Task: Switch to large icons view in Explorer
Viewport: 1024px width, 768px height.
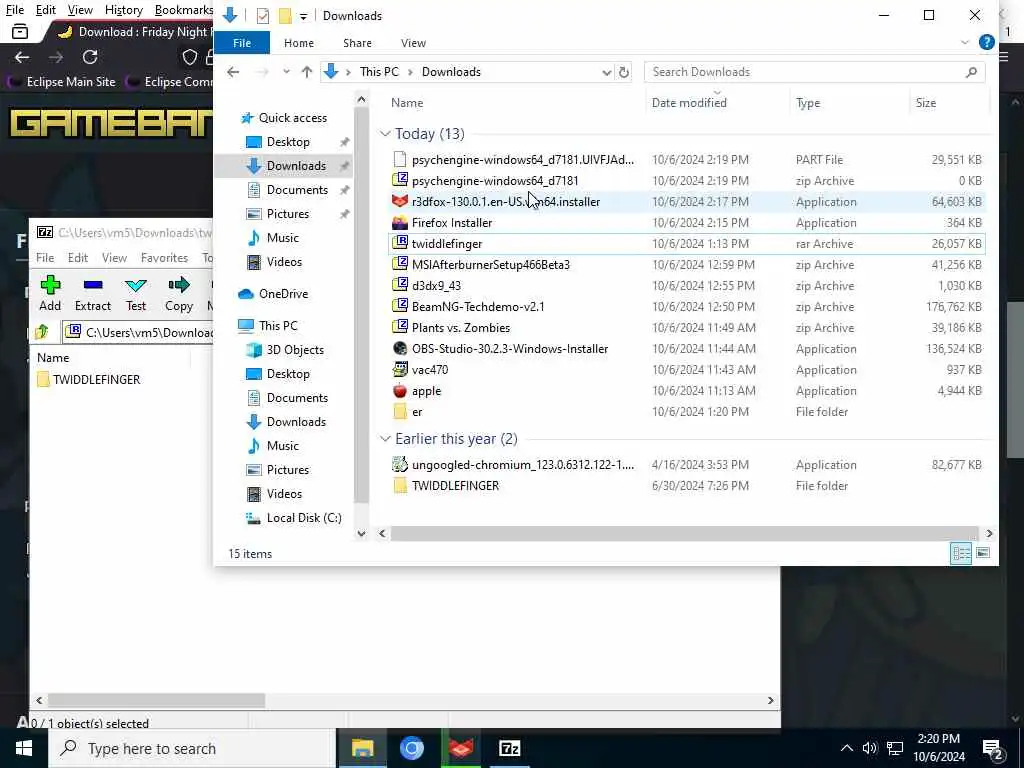Action: pos(983,553)
